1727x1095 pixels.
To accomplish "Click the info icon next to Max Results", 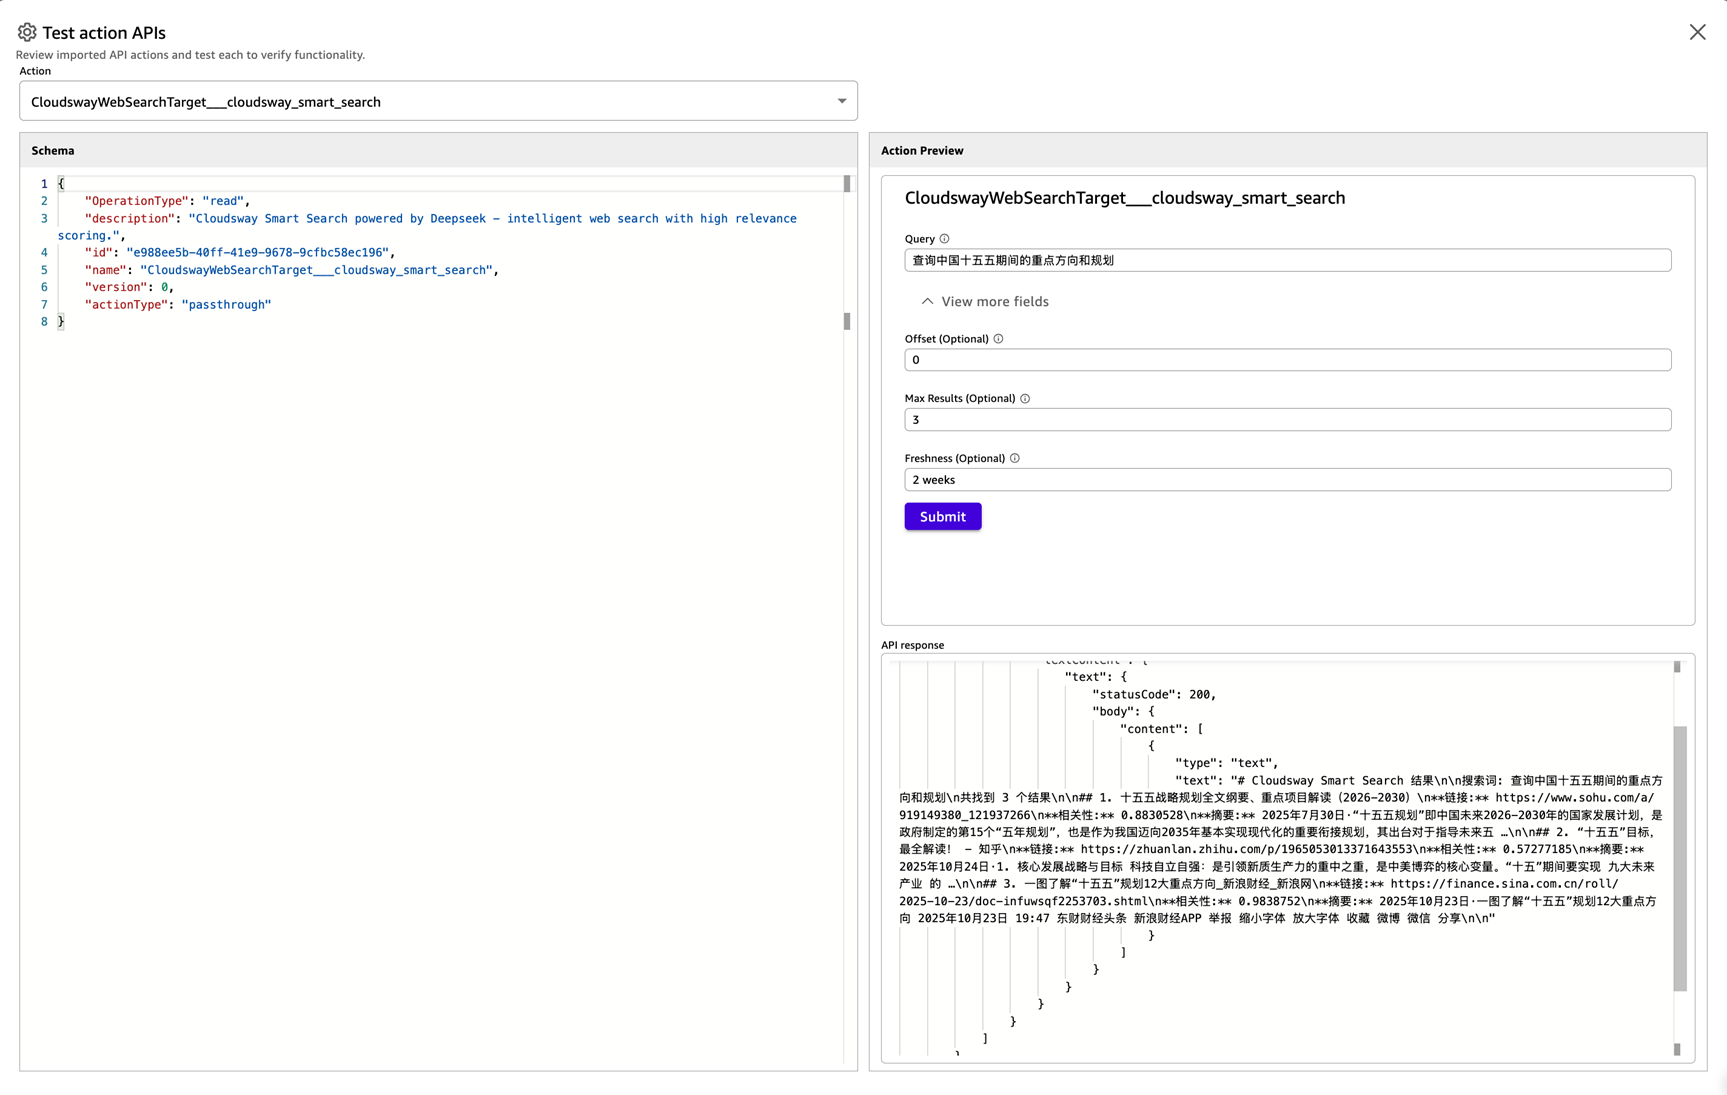I will click(1025, 399).
